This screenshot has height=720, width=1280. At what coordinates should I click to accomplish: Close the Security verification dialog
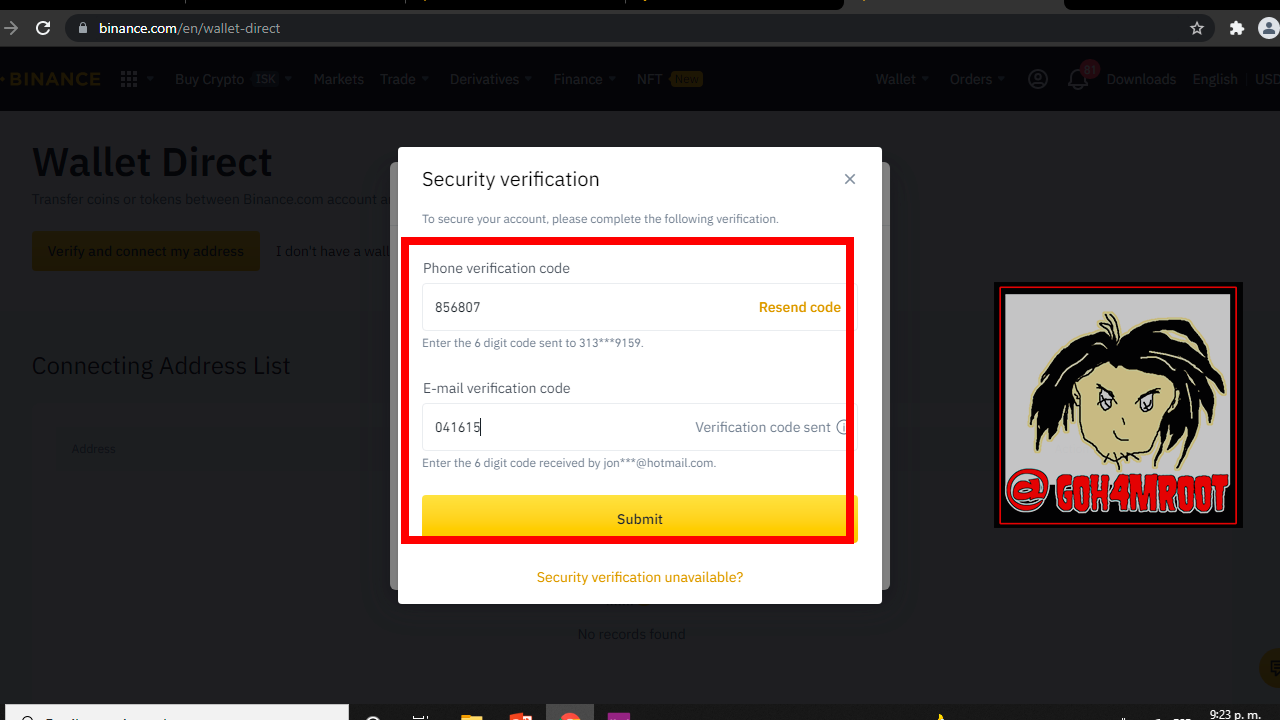pos(850,179)
